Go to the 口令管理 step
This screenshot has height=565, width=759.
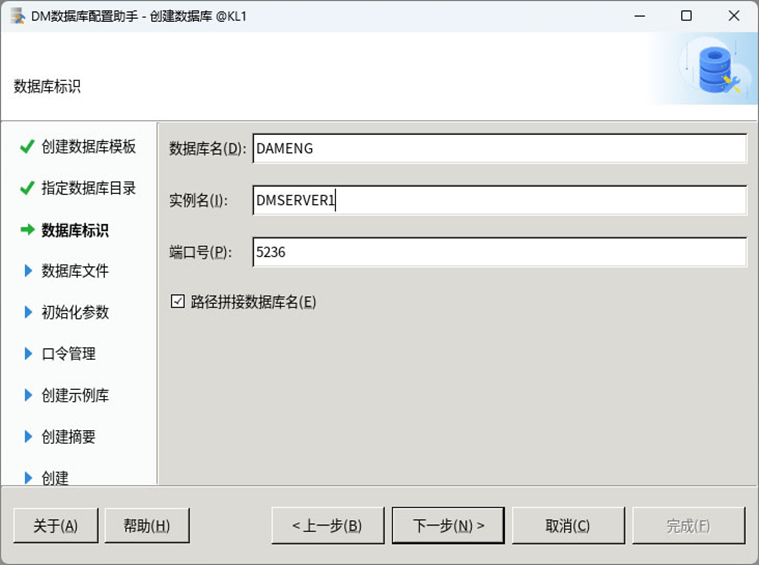pyautogui.click(x=68, y=354)
